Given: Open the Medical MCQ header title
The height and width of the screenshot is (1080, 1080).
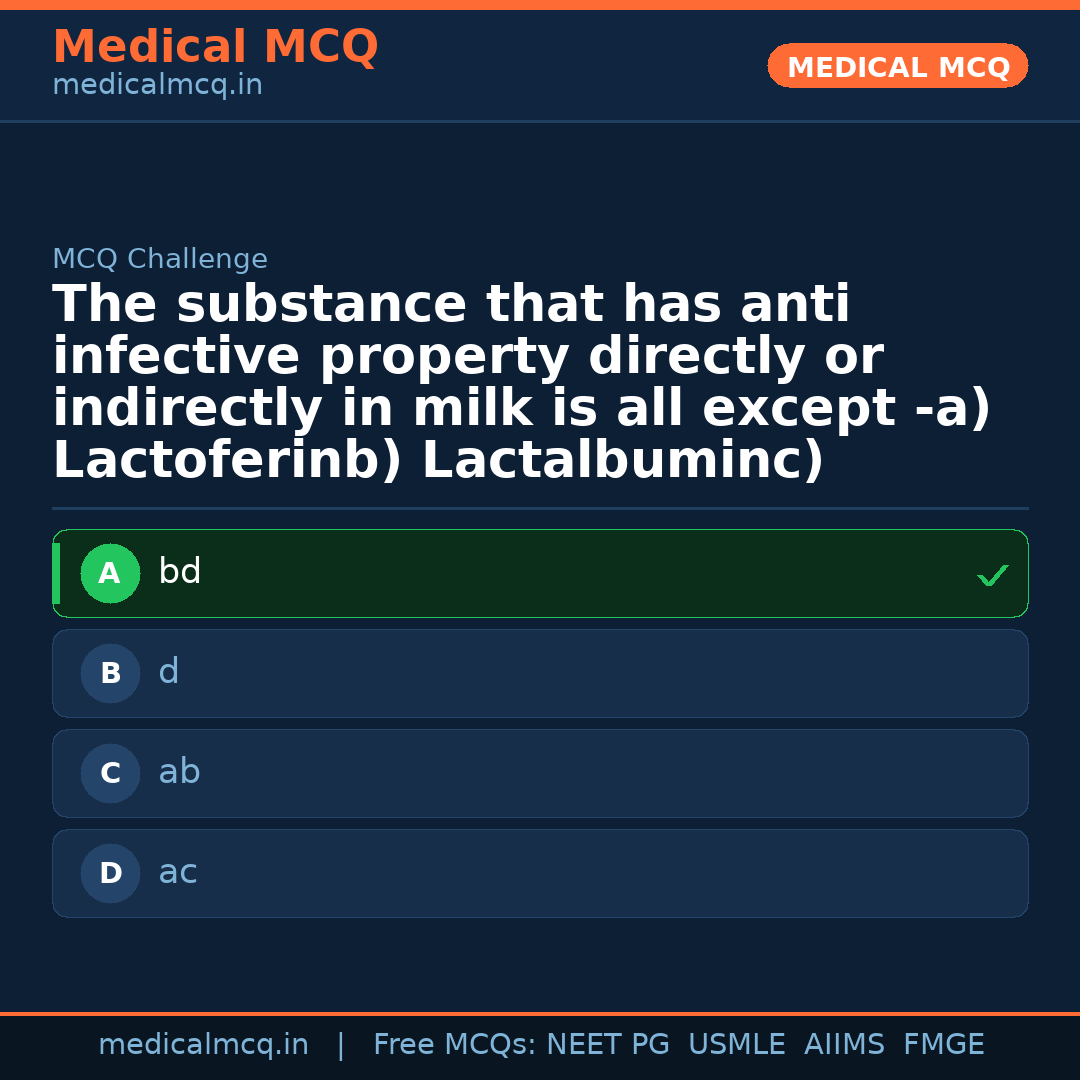Looking at the screenshot, I should coord(215,47).
